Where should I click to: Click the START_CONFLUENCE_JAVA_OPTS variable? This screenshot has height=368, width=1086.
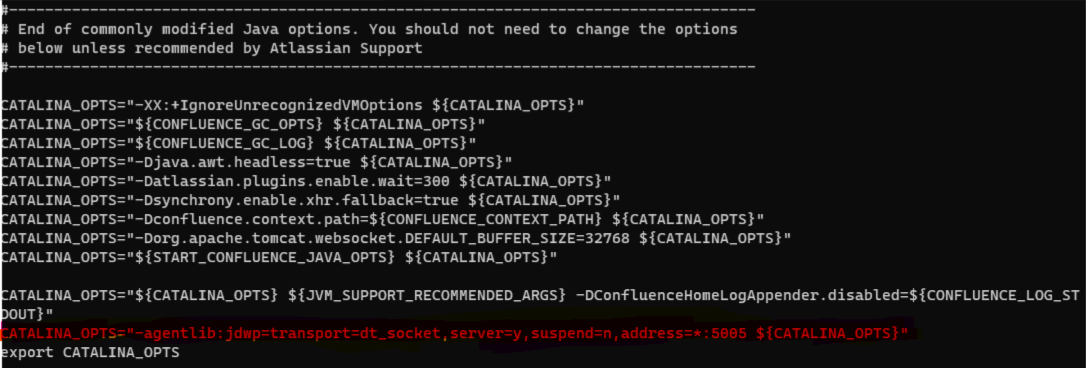point(268,257)
